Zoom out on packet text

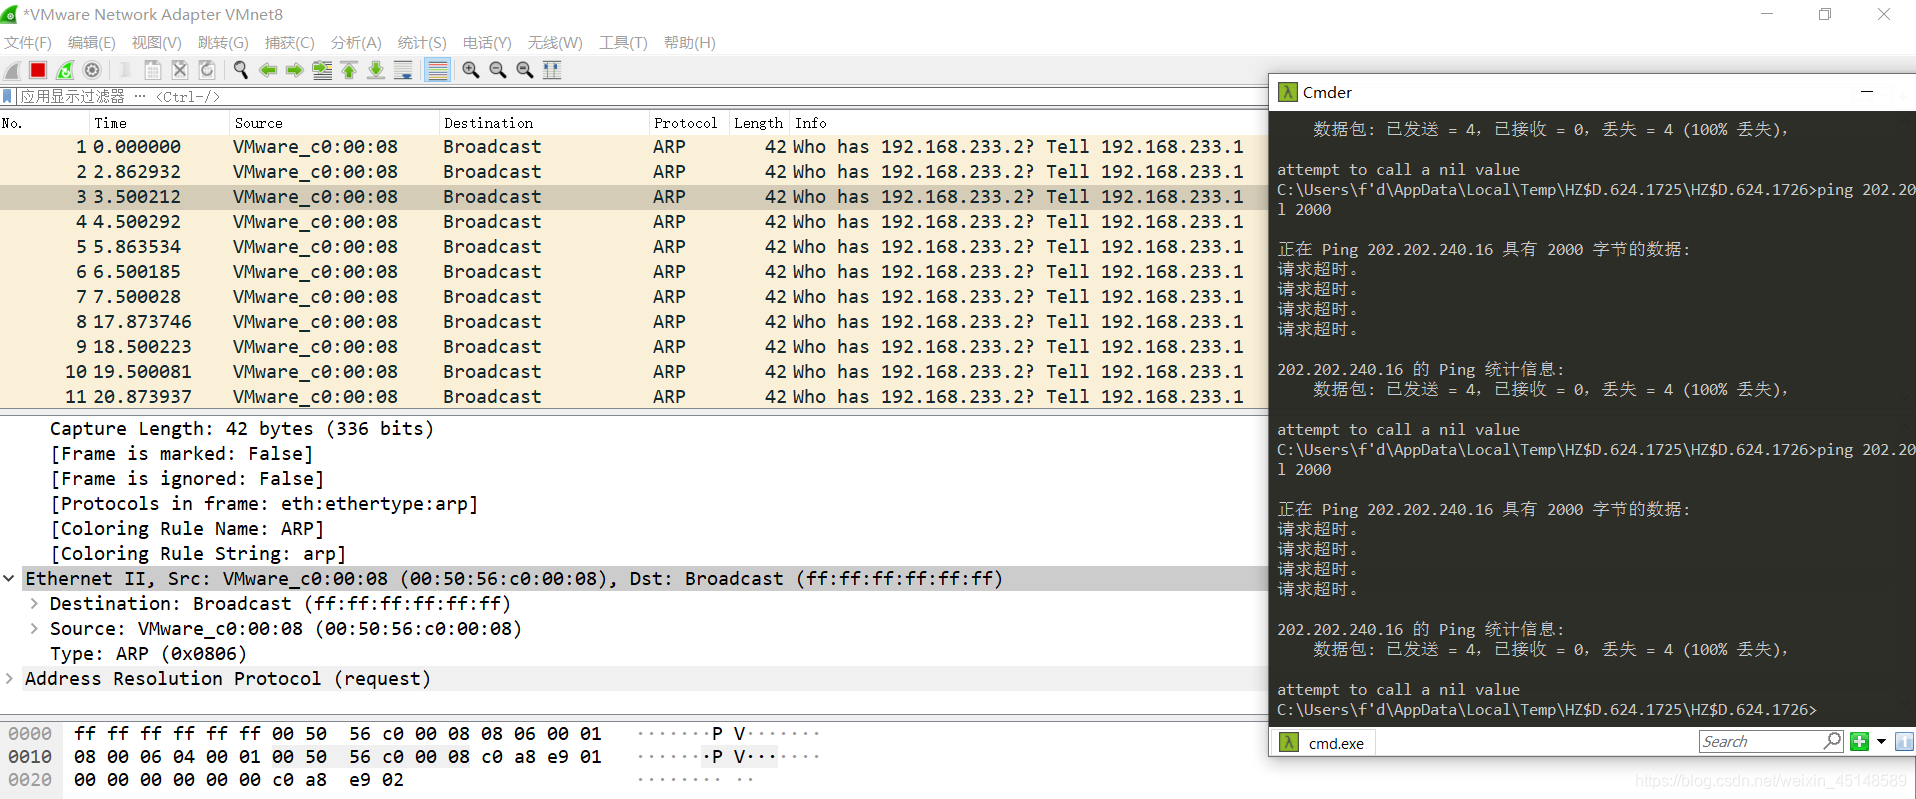498,70
